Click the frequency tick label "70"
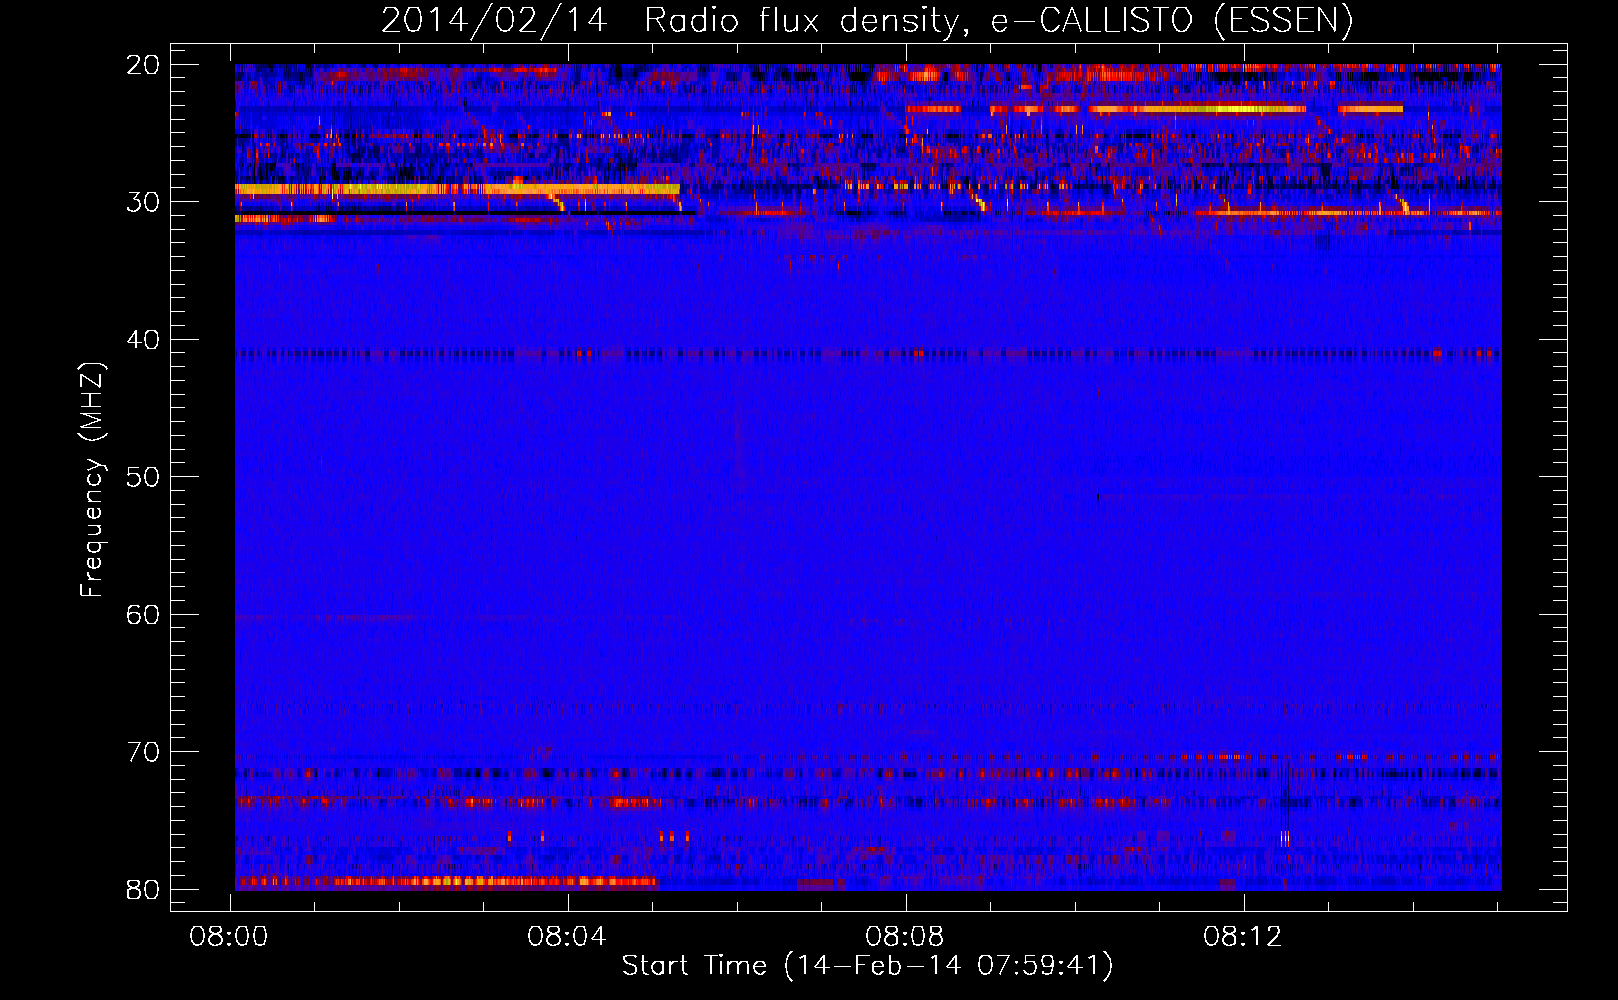 click(x=144, y=752)
